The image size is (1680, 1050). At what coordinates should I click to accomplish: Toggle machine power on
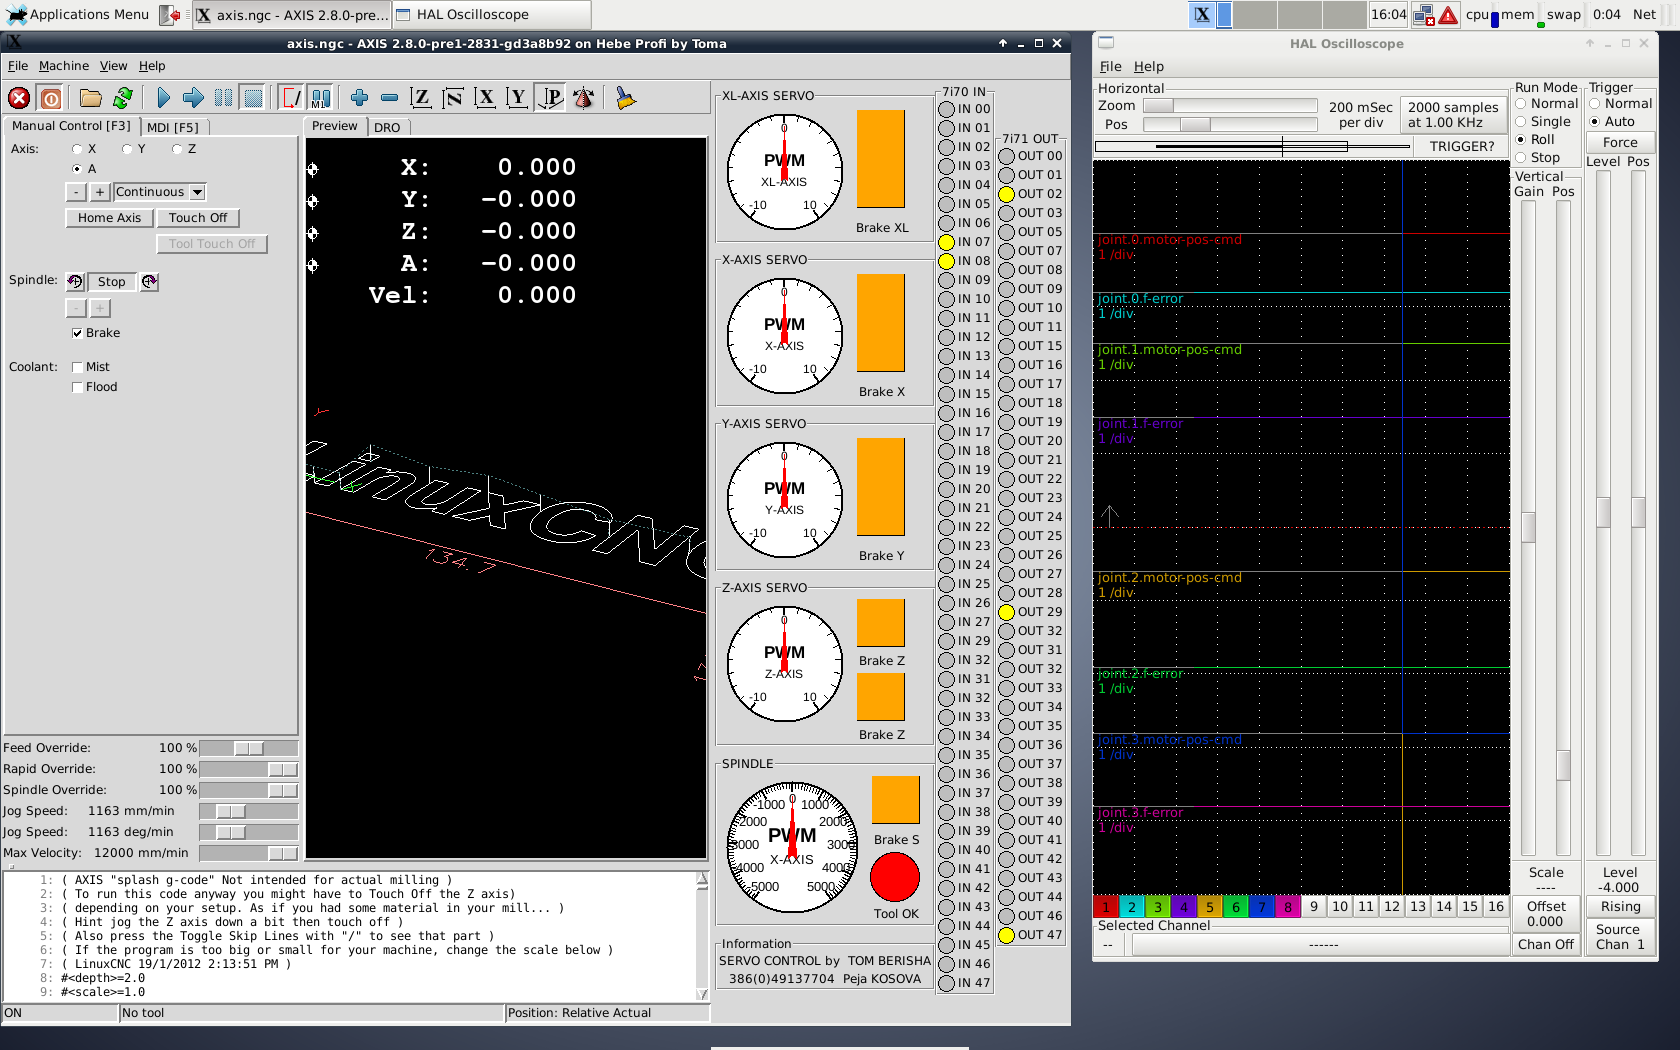(49, 97)
